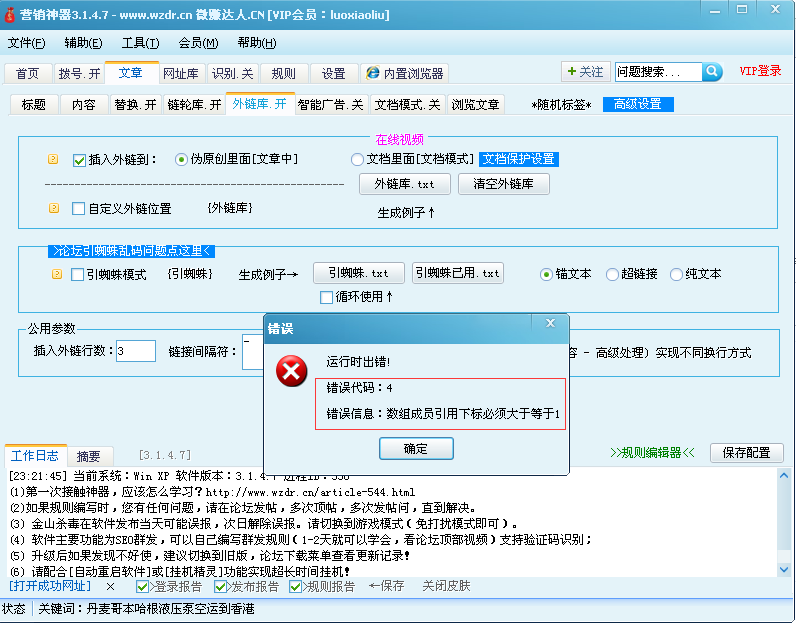
Task: Choose the 锚文本 radio button
Action: point(546,275)
